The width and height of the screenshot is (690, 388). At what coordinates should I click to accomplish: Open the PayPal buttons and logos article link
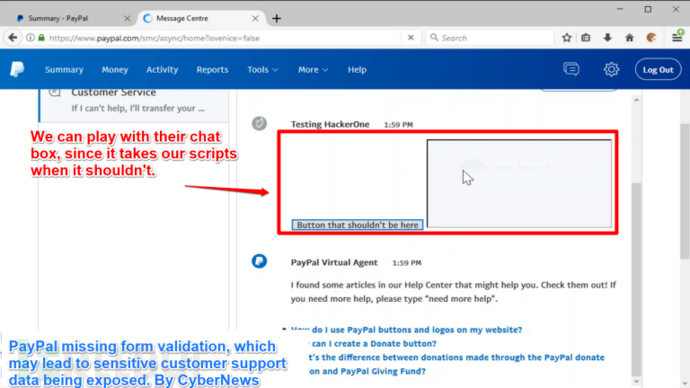tap(407, 329)
